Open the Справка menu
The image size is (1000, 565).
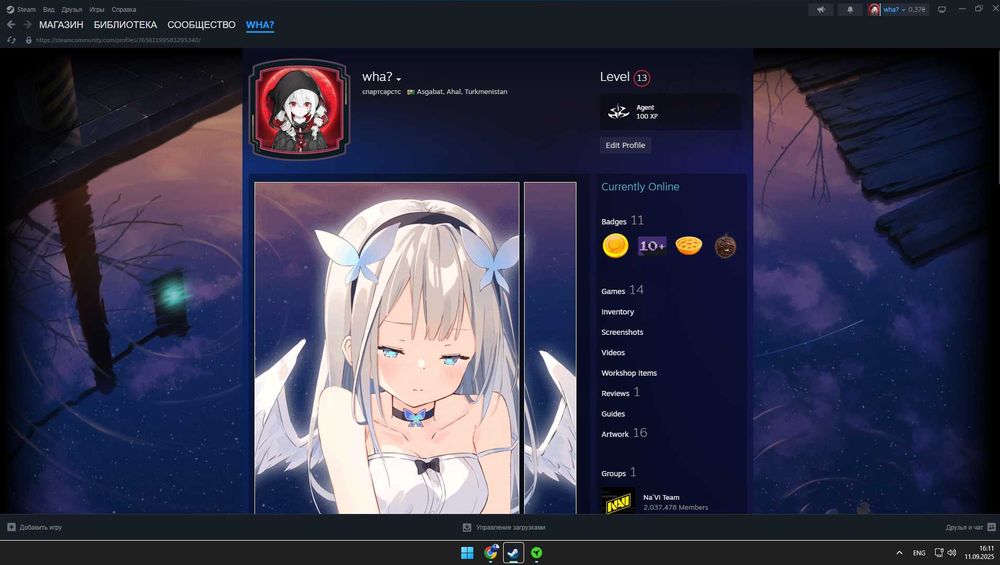(x=124, y=10)
